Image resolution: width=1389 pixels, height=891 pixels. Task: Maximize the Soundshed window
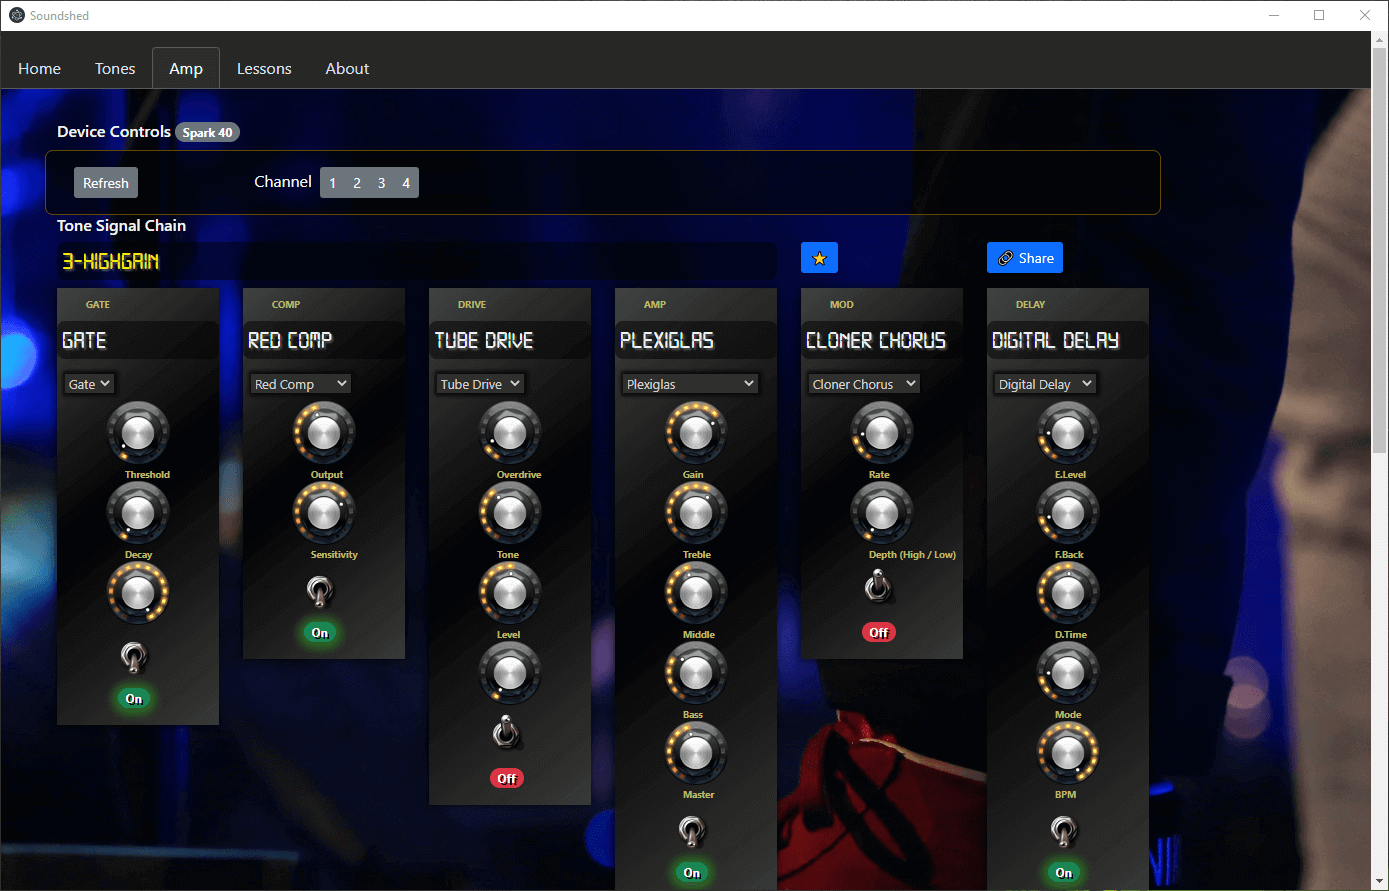pyautogui.click(x=1319, y=15)
